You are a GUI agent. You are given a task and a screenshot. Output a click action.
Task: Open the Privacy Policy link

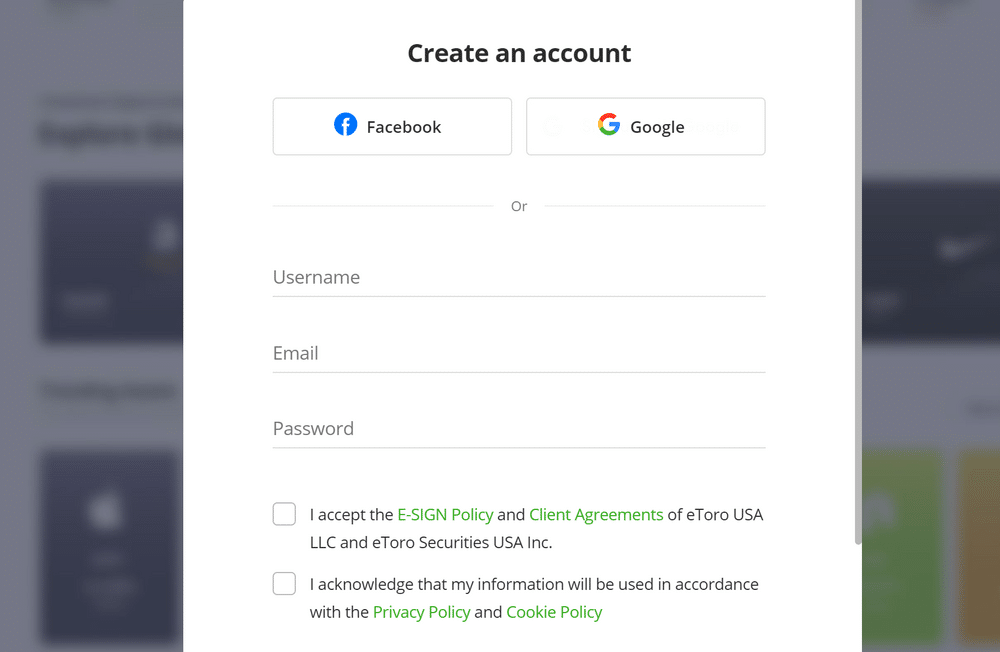click(x=422, y=612)
